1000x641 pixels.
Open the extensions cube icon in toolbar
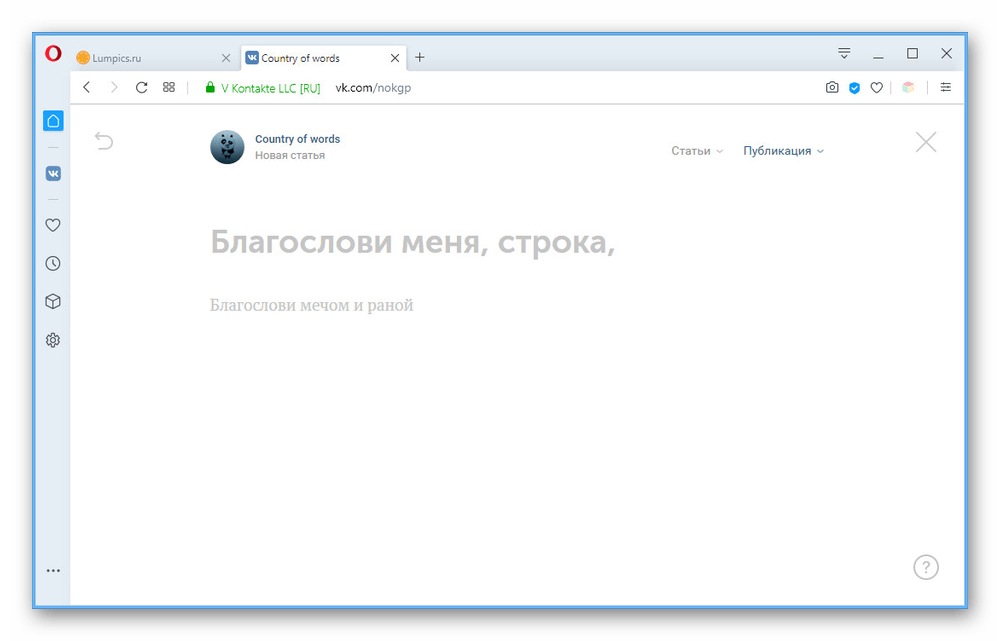(908, 88)
